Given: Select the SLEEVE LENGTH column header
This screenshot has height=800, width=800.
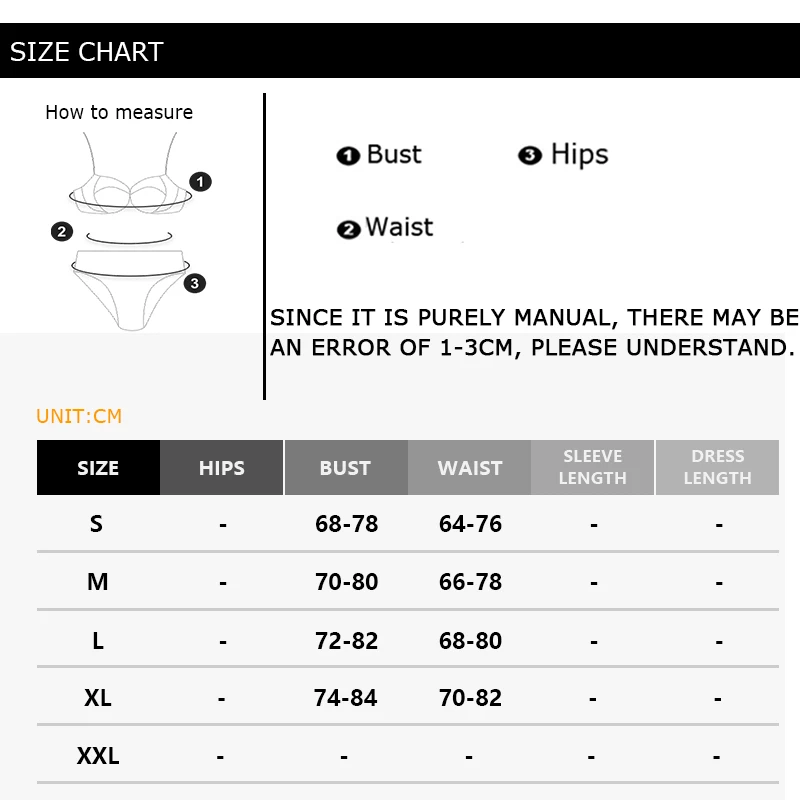Looking at the screenshot, I should tap(592, 468).
